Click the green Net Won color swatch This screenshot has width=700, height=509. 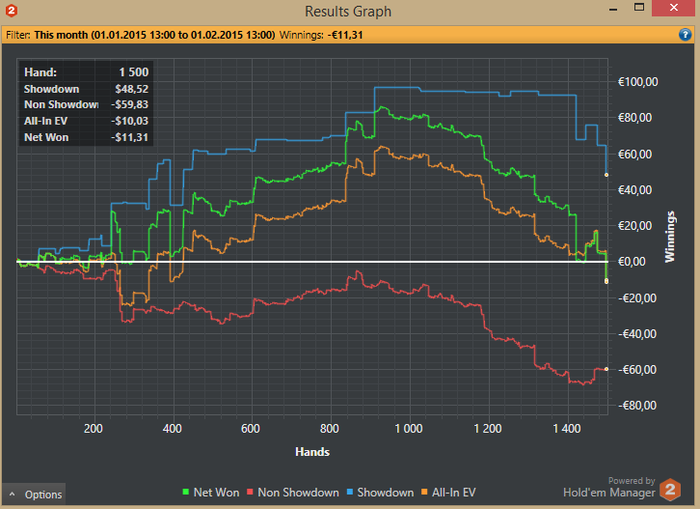pos(186,492)
